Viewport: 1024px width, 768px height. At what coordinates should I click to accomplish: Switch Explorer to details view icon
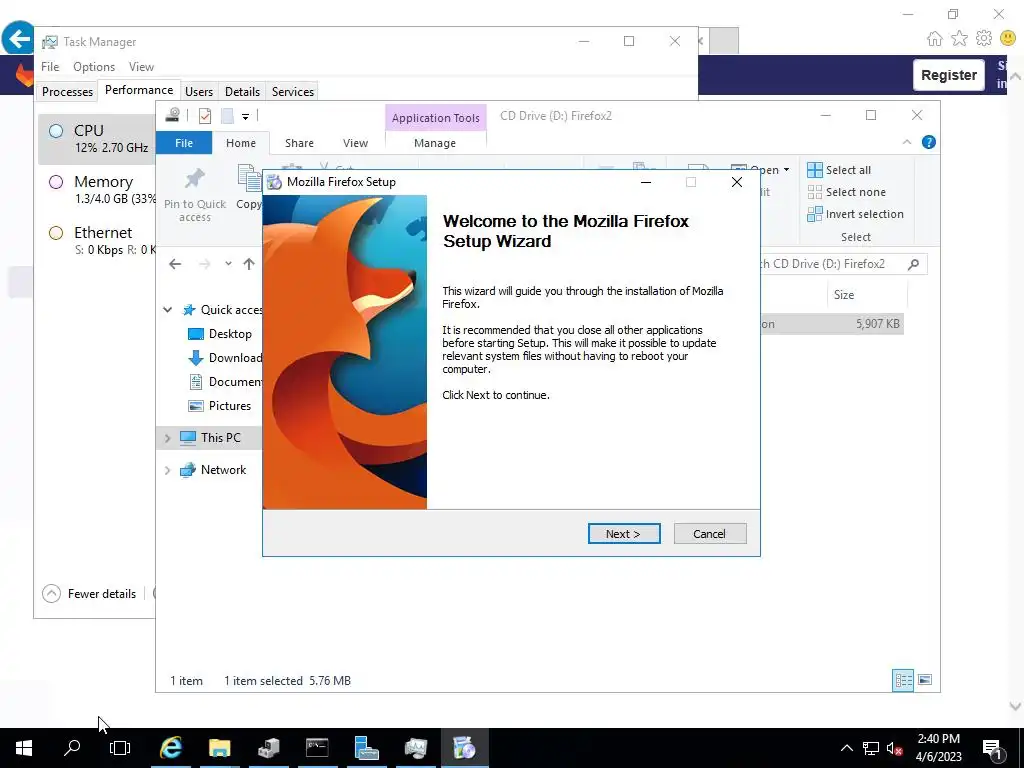point(903,680)
